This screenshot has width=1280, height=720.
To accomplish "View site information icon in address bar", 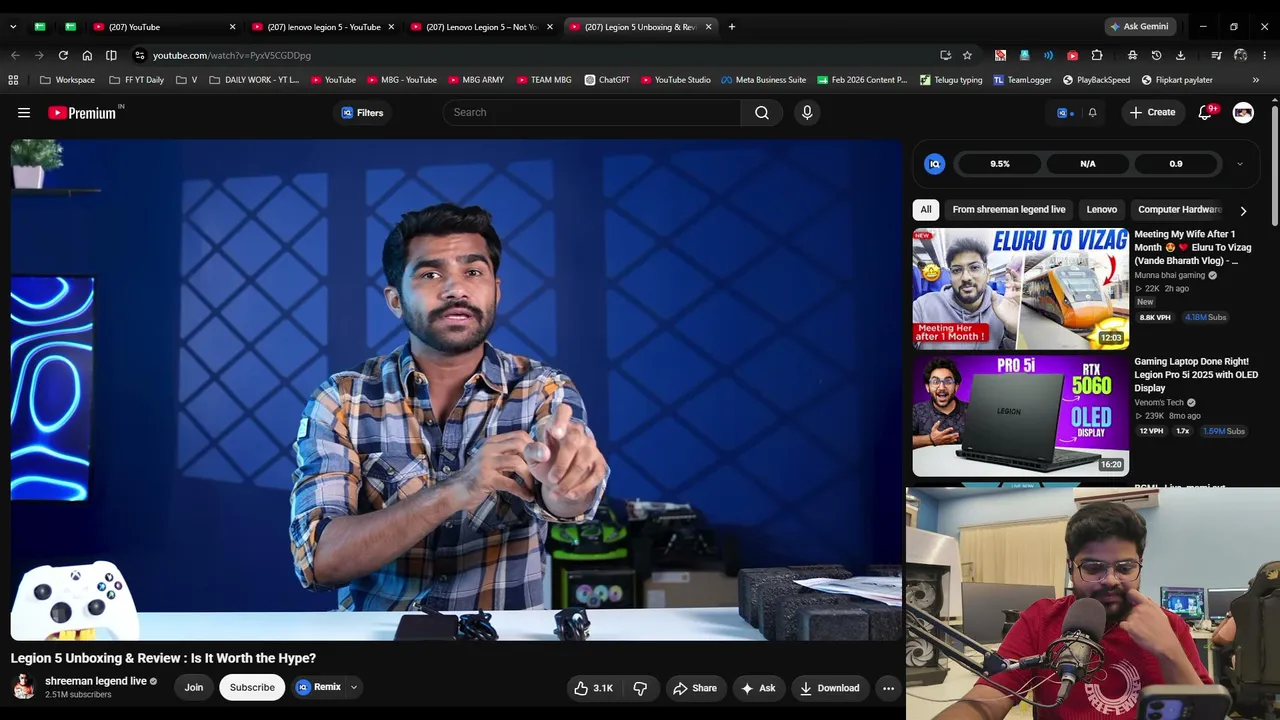I will coord(140,55).
